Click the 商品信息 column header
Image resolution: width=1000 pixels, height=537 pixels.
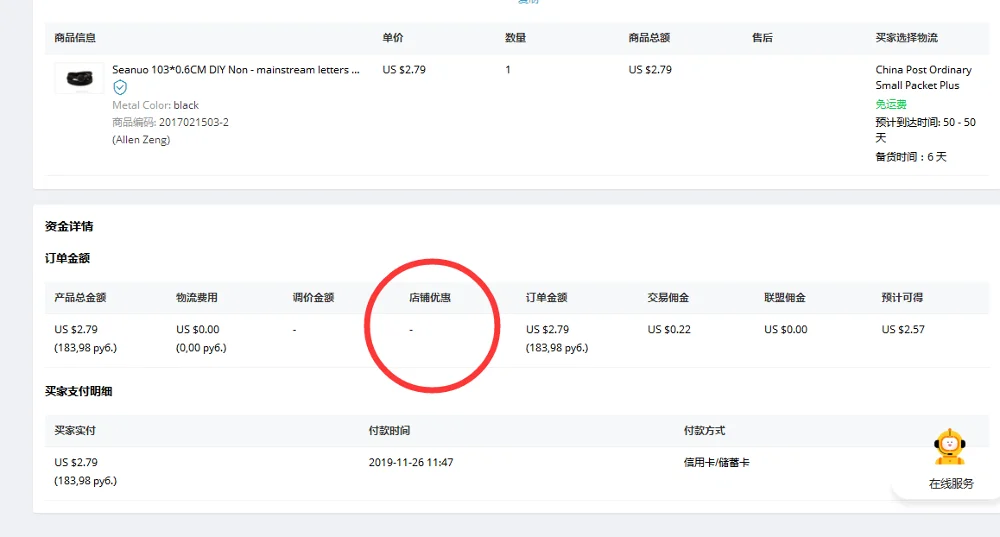tap(75, 38)
